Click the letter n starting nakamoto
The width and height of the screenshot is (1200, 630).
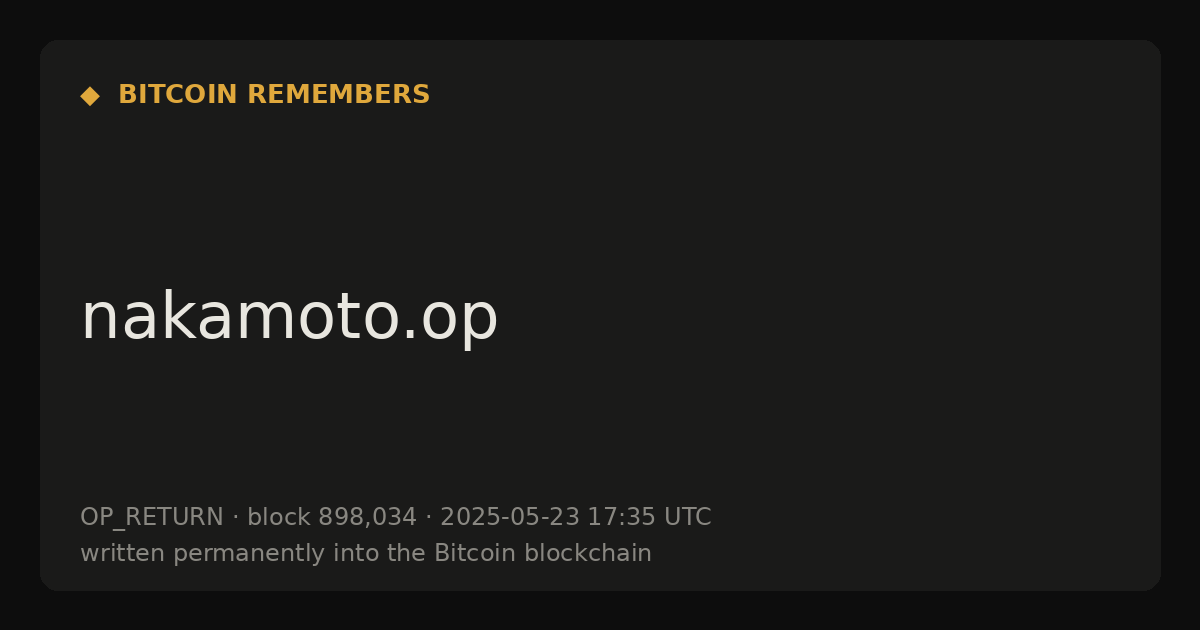click(97, 322)
